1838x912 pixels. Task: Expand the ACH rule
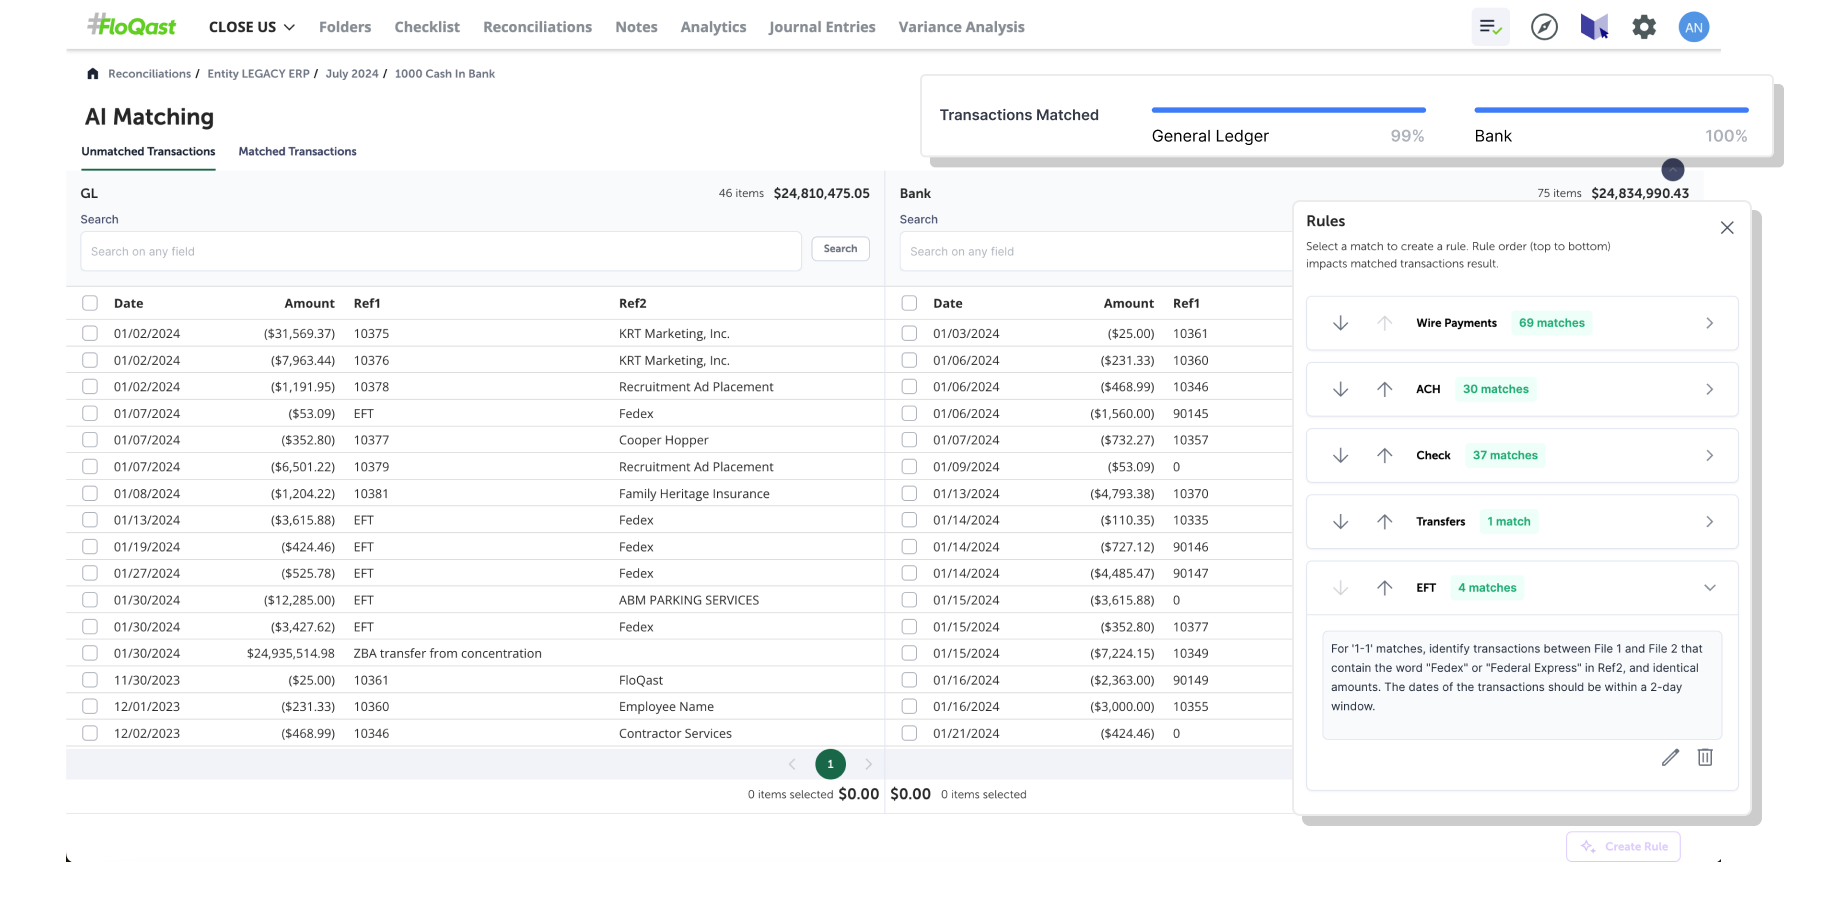(x=1709, y=389)
